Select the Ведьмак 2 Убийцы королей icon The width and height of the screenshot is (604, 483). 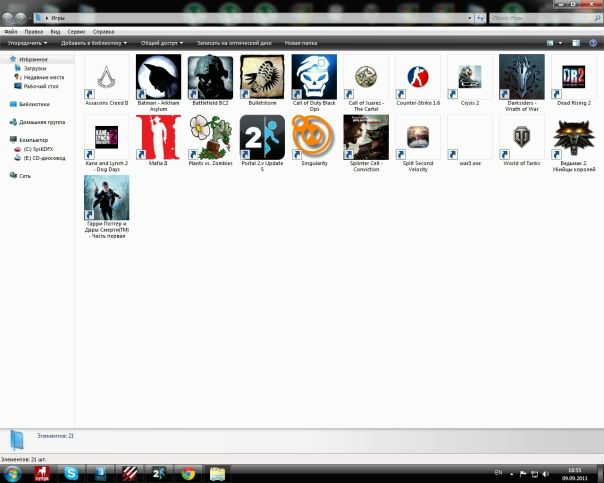[x=574, y=137]
